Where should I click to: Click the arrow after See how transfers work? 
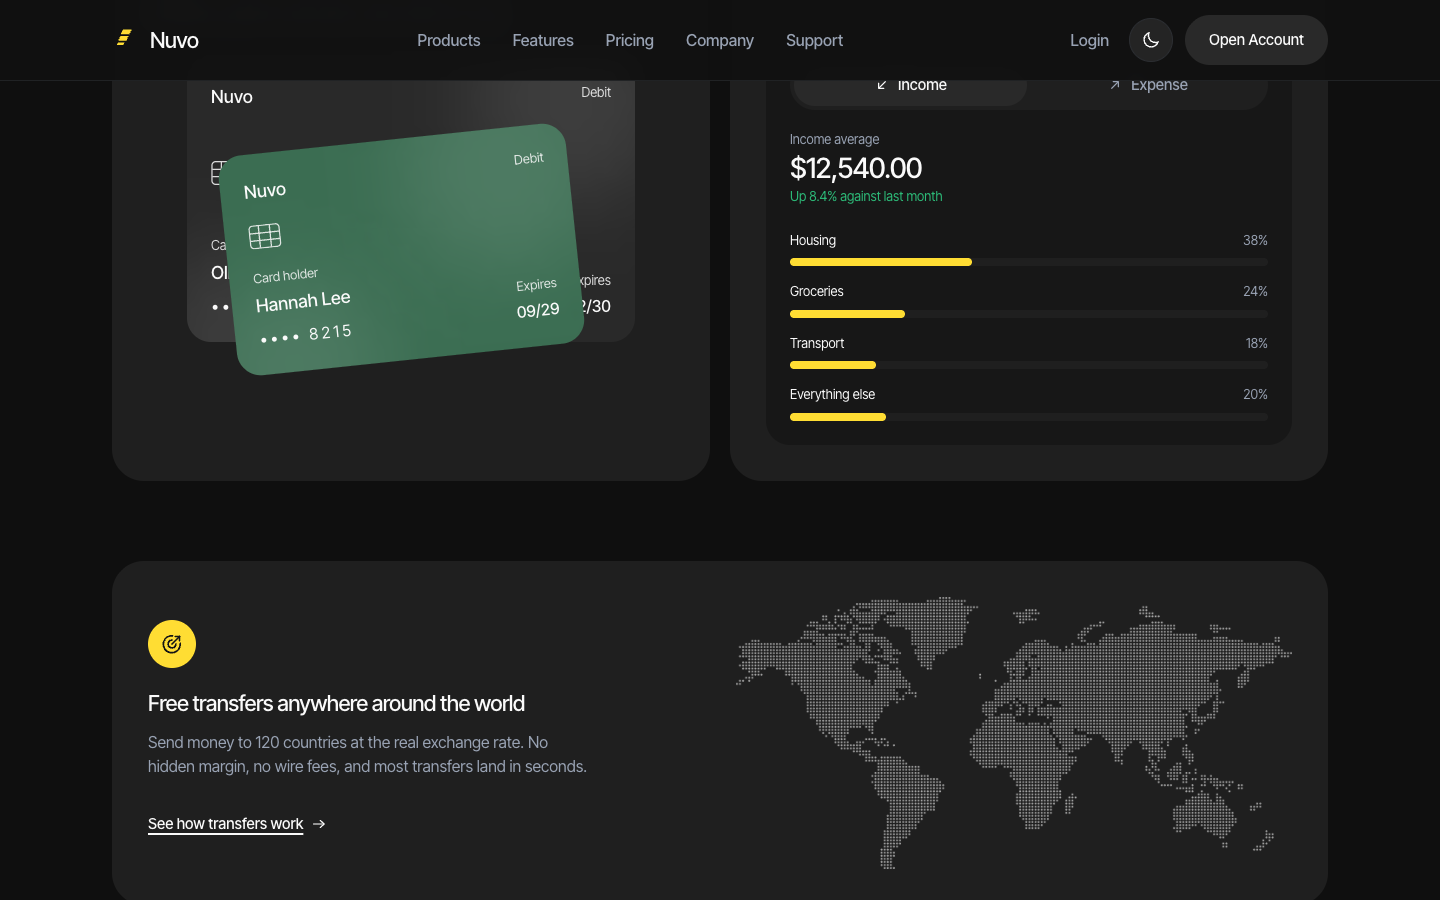[x=319, y=824]
